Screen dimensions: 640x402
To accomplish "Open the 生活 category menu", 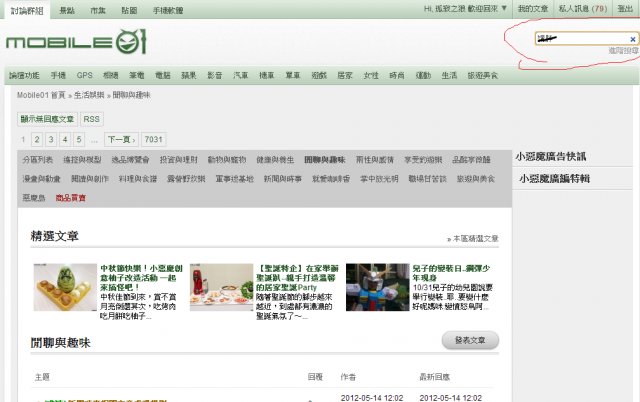I will pos(449,76).
